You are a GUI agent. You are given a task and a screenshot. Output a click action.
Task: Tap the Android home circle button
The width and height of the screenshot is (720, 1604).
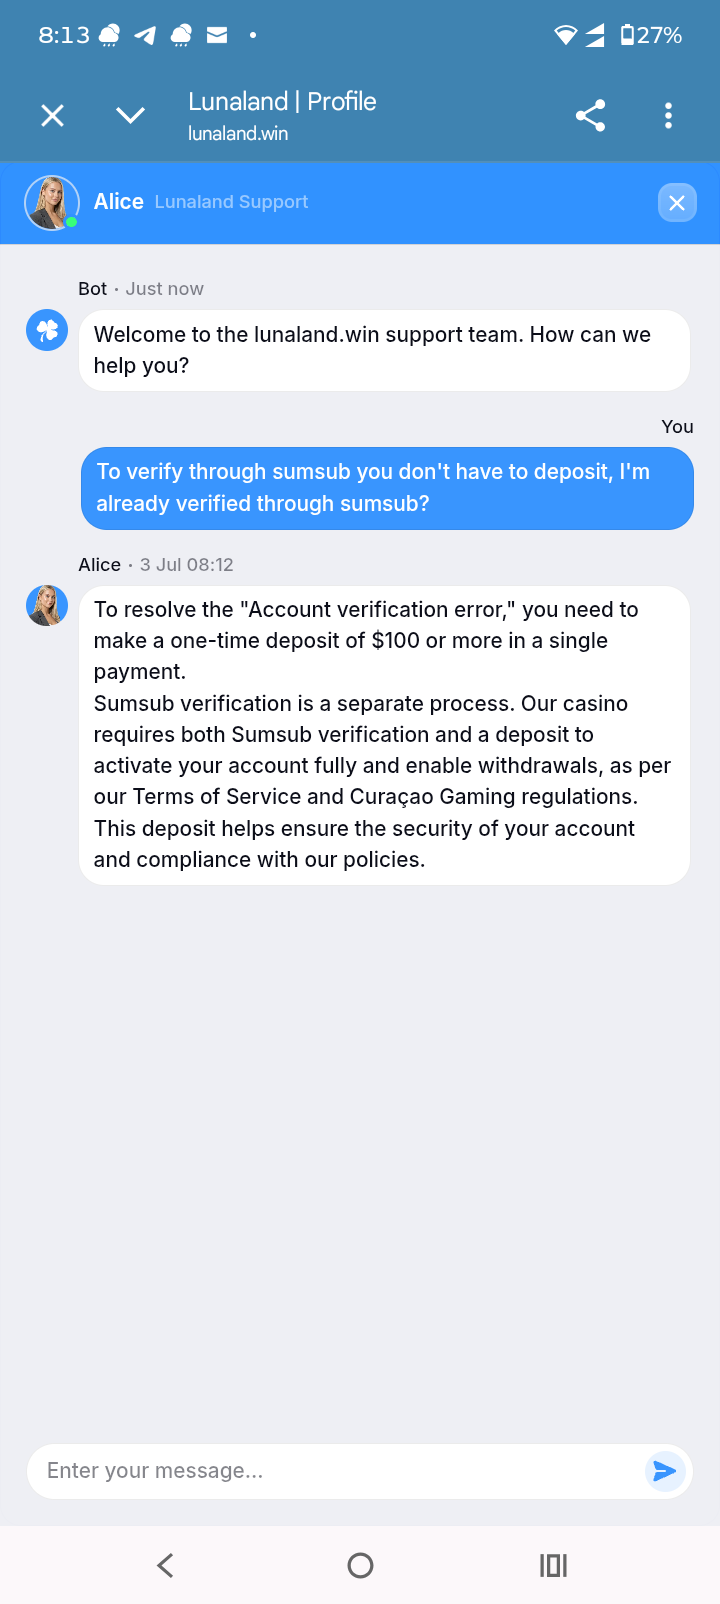360,1565
